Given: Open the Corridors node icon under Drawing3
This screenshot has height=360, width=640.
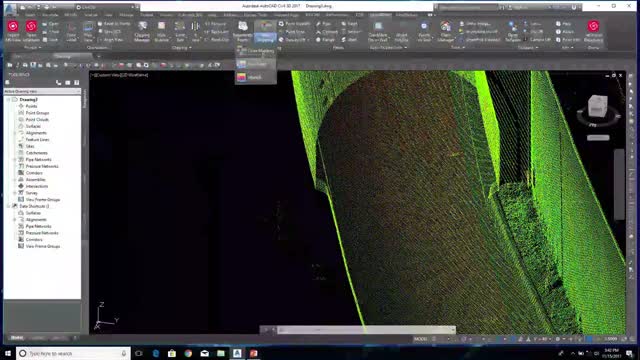Looking at the screenshot, I should pos(21,173).
